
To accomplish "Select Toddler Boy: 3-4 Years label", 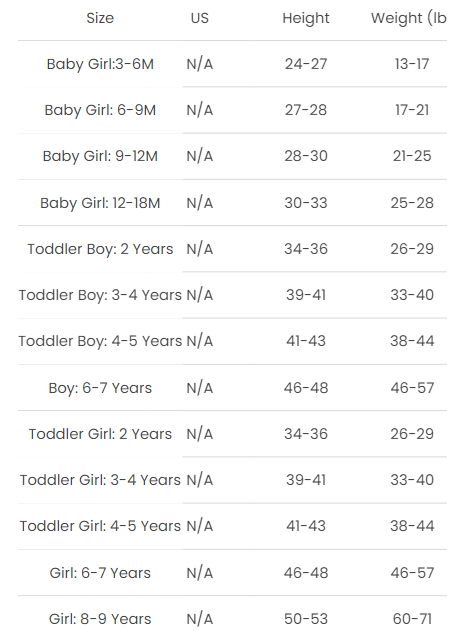I will click(100, 295).
